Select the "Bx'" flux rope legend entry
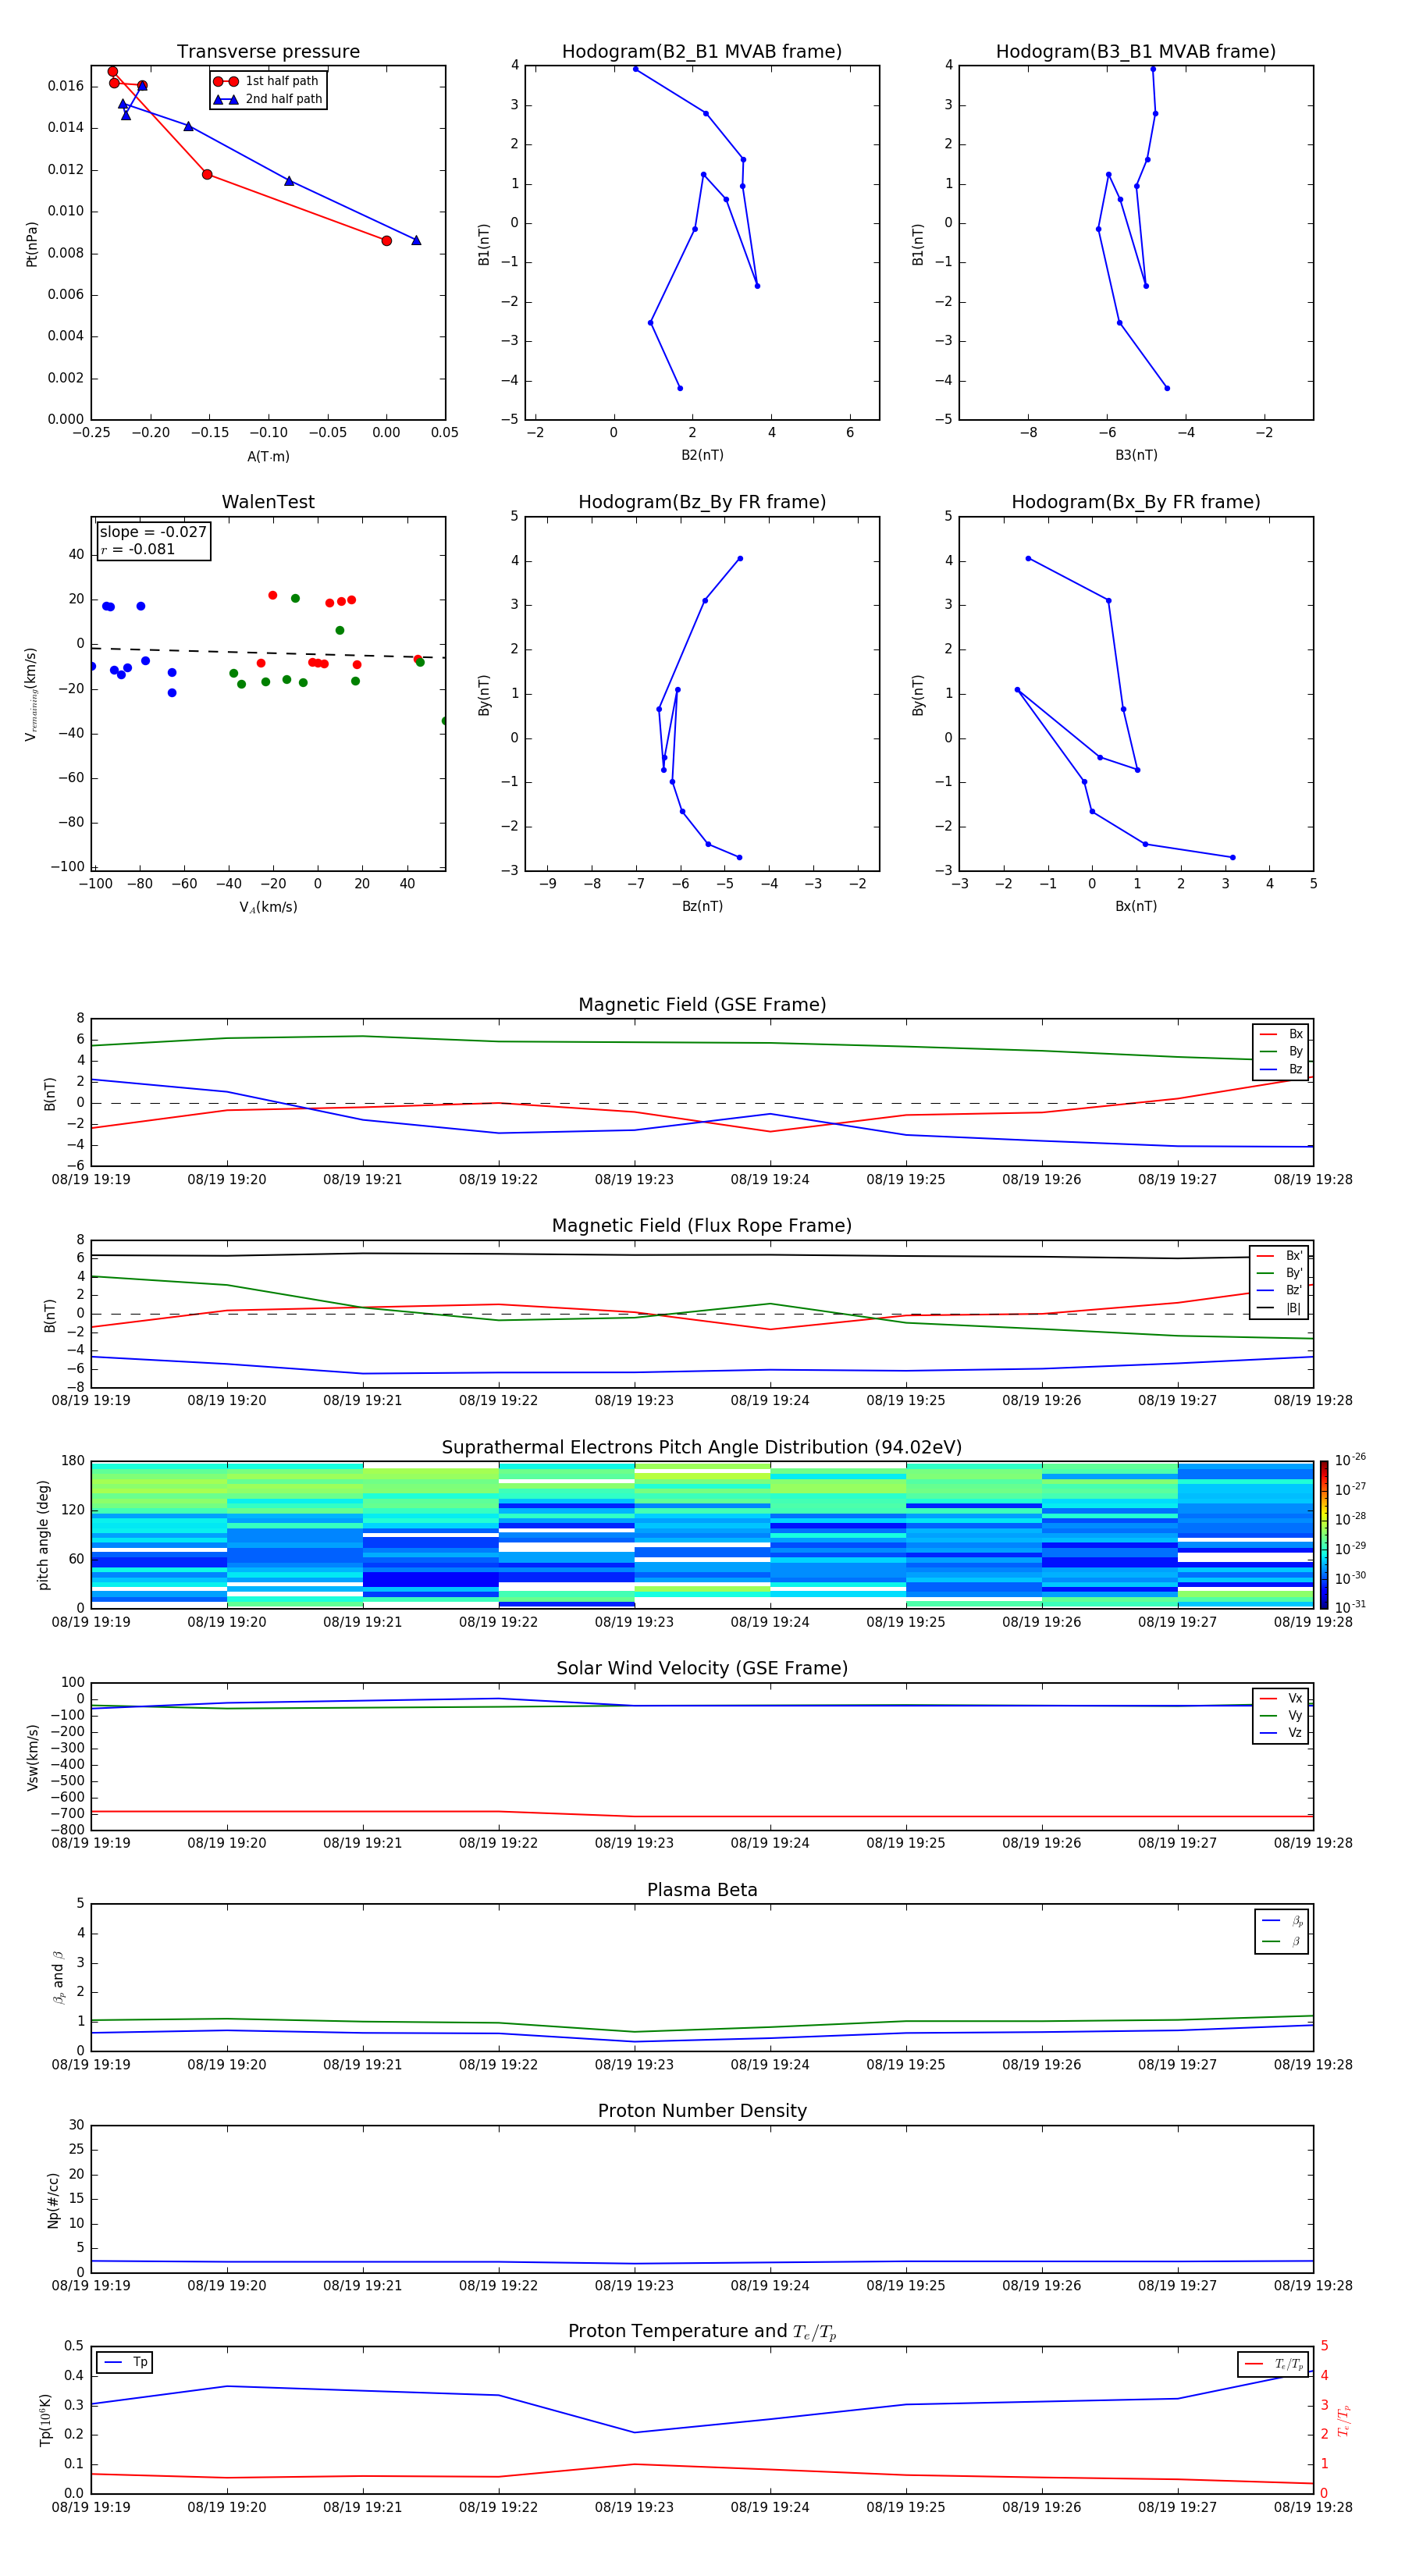Screen dimensions: 1405x2576 (x=1280, y=1256)
